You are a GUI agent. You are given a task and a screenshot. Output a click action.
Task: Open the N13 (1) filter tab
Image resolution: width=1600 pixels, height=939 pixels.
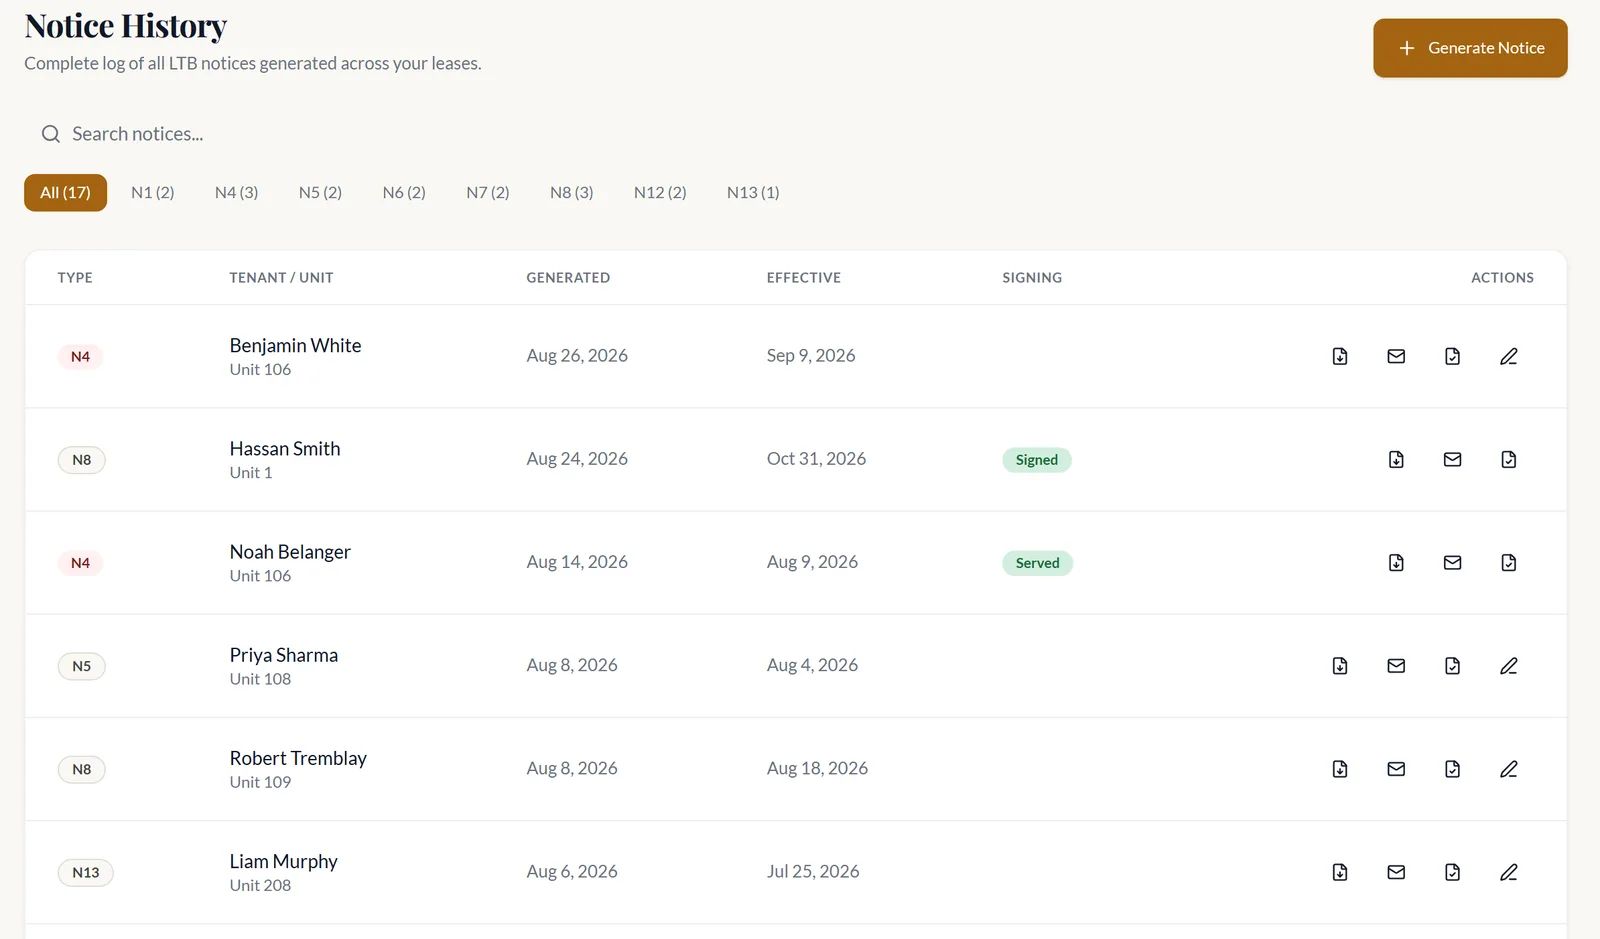753,192
